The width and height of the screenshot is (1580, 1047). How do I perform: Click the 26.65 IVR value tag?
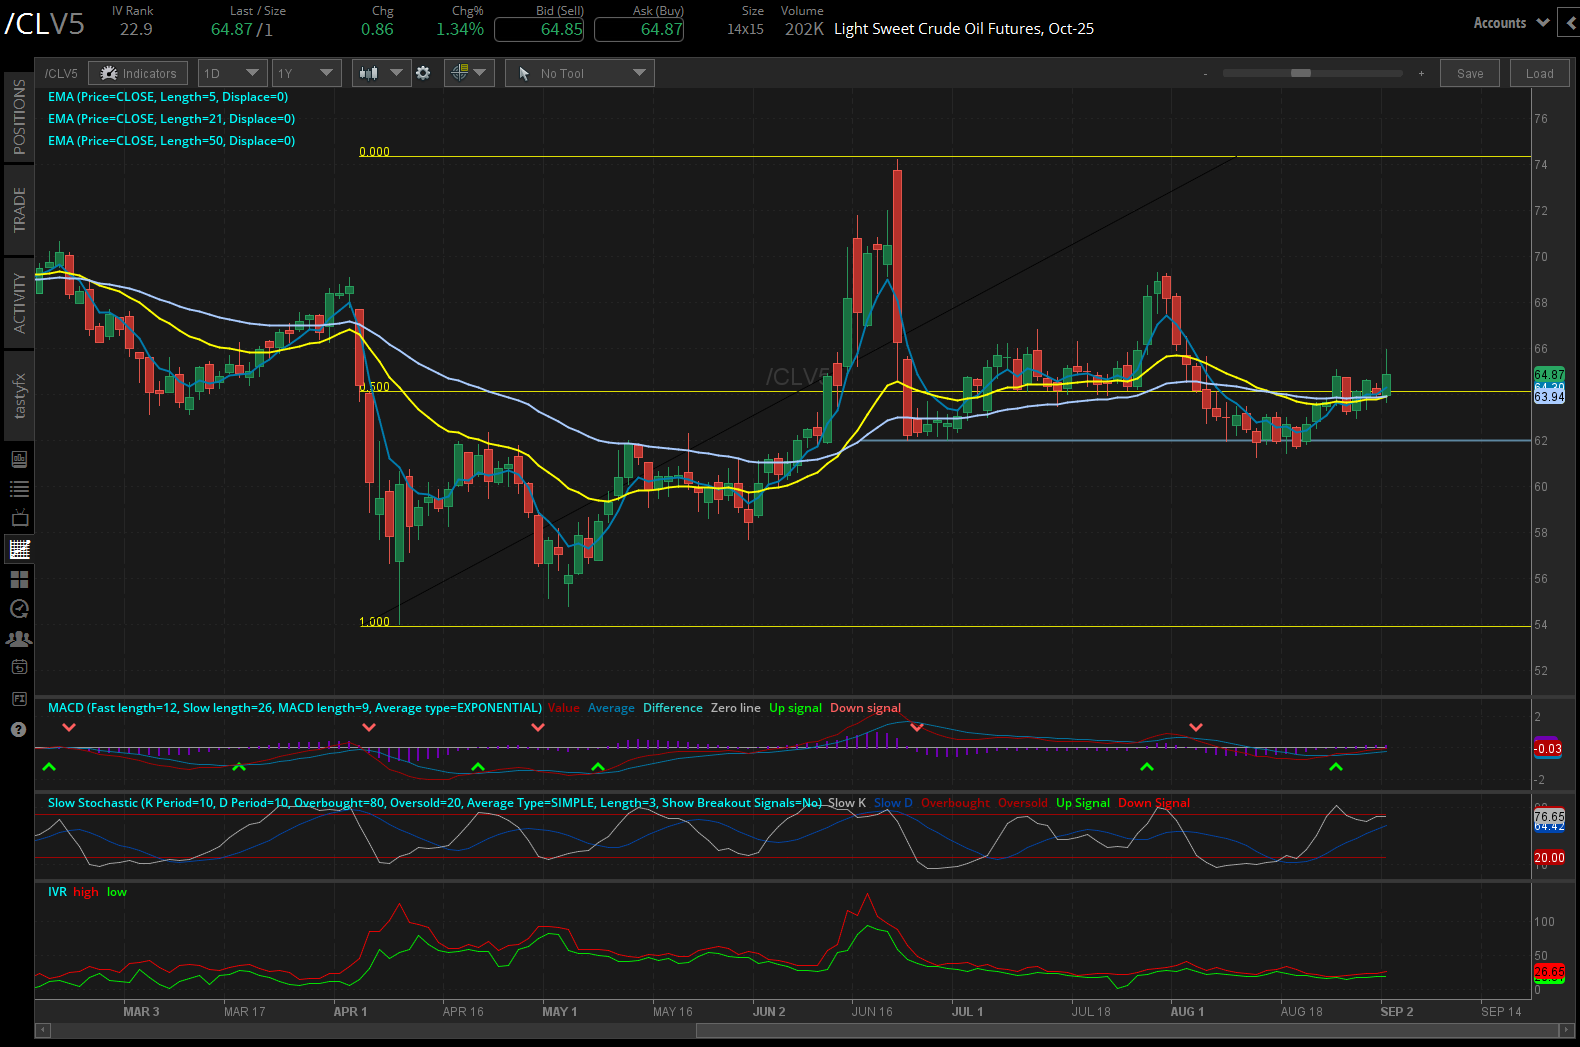pyautogui.click(x=1549, y=972)
